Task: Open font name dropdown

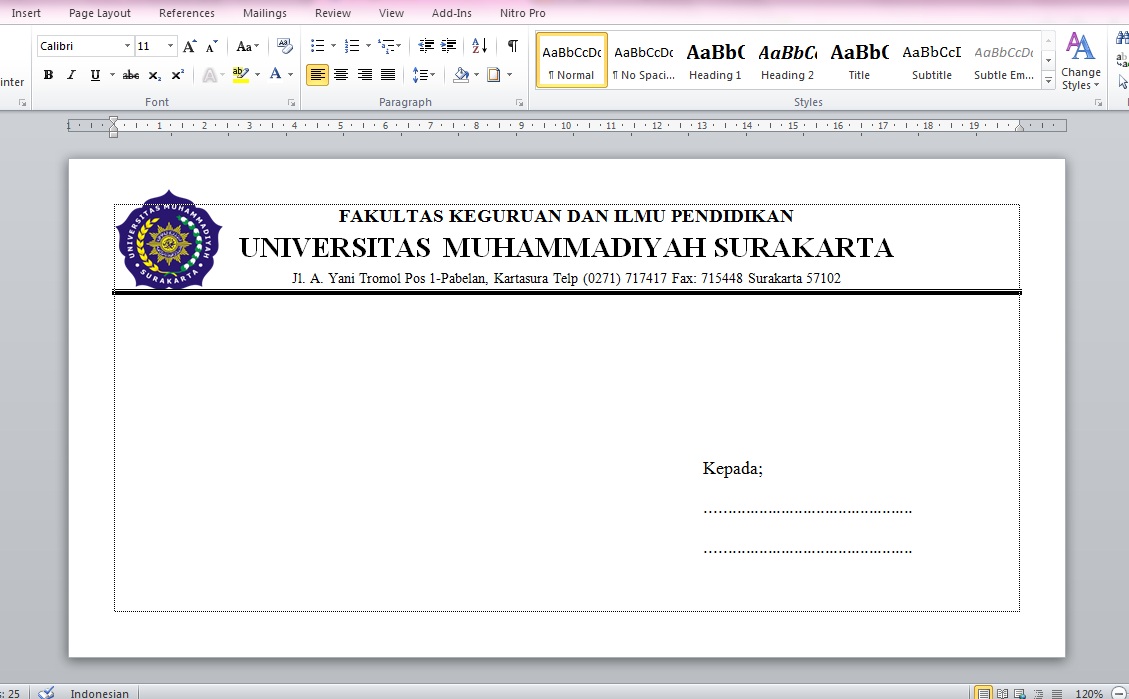Action: [x=127, y=46]
